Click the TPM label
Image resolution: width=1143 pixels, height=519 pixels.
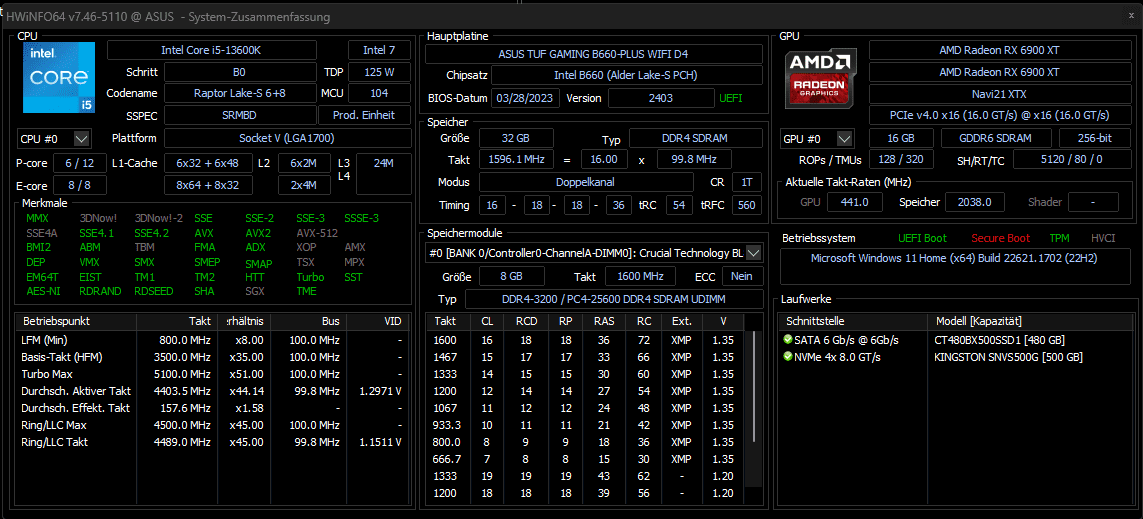tap(1059, 238)
